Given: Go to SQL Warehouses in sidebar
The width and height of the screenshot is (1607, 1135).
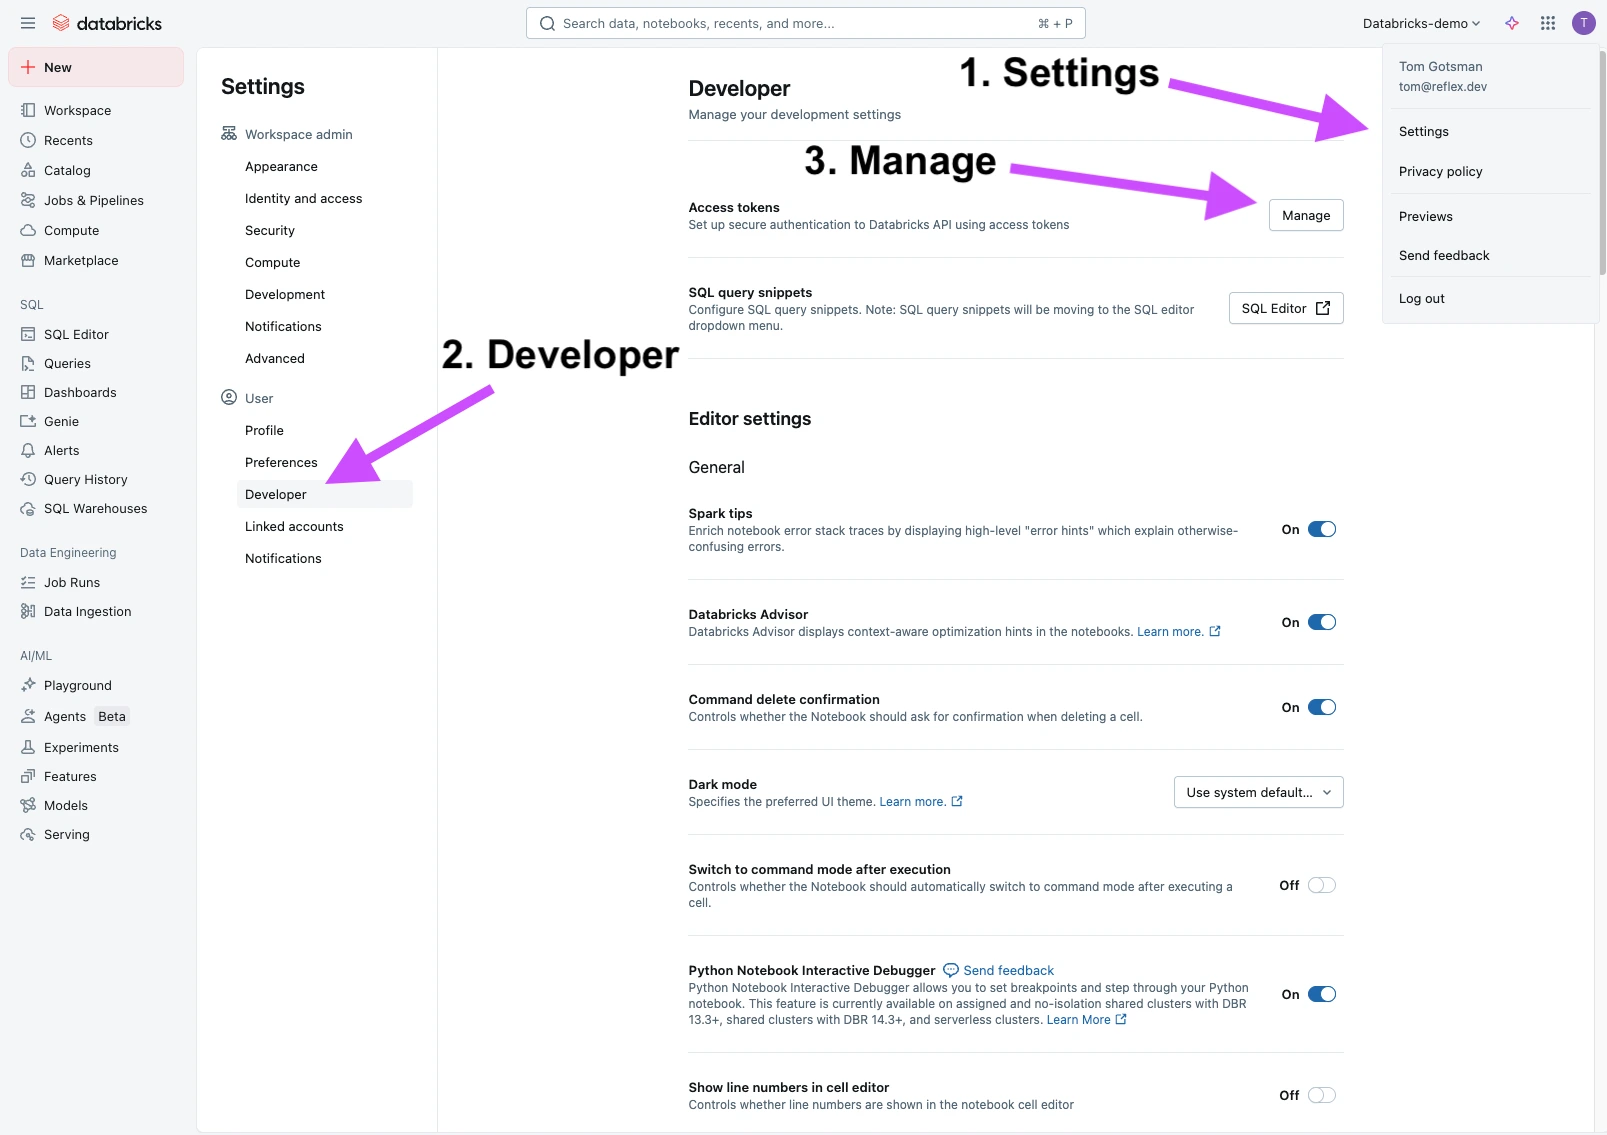Looking at the screenshot, I should [95, 509].
